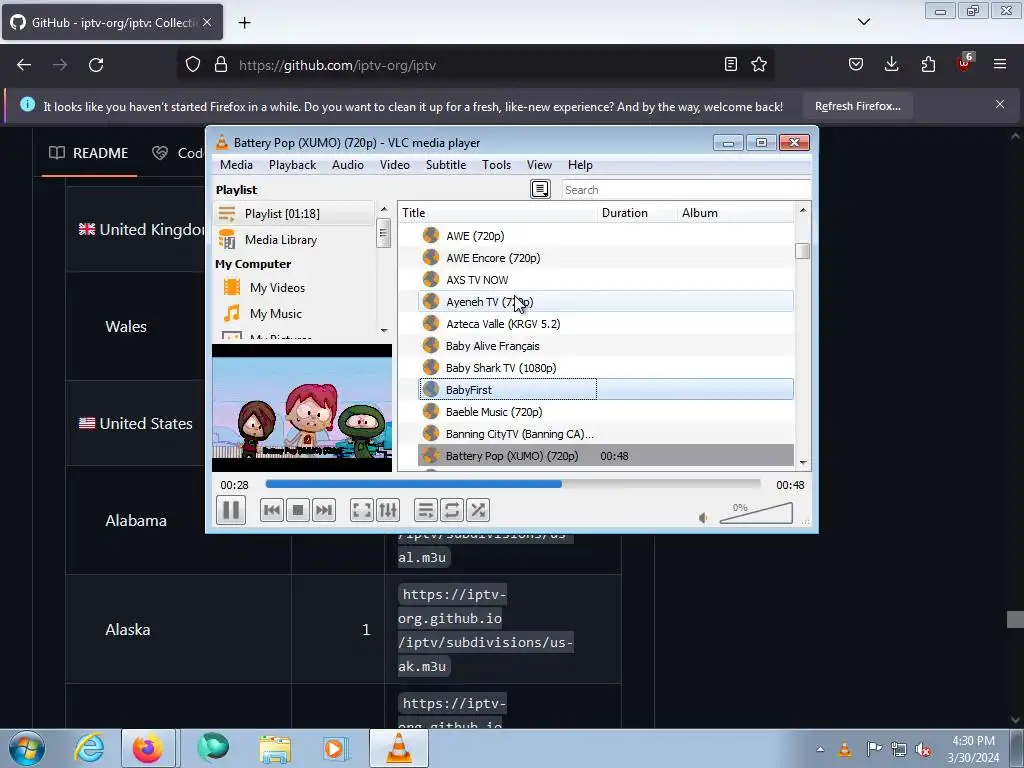The image size is (1024, 768).
Task: Skip to next media in VLC
Action: coord(324,510)
